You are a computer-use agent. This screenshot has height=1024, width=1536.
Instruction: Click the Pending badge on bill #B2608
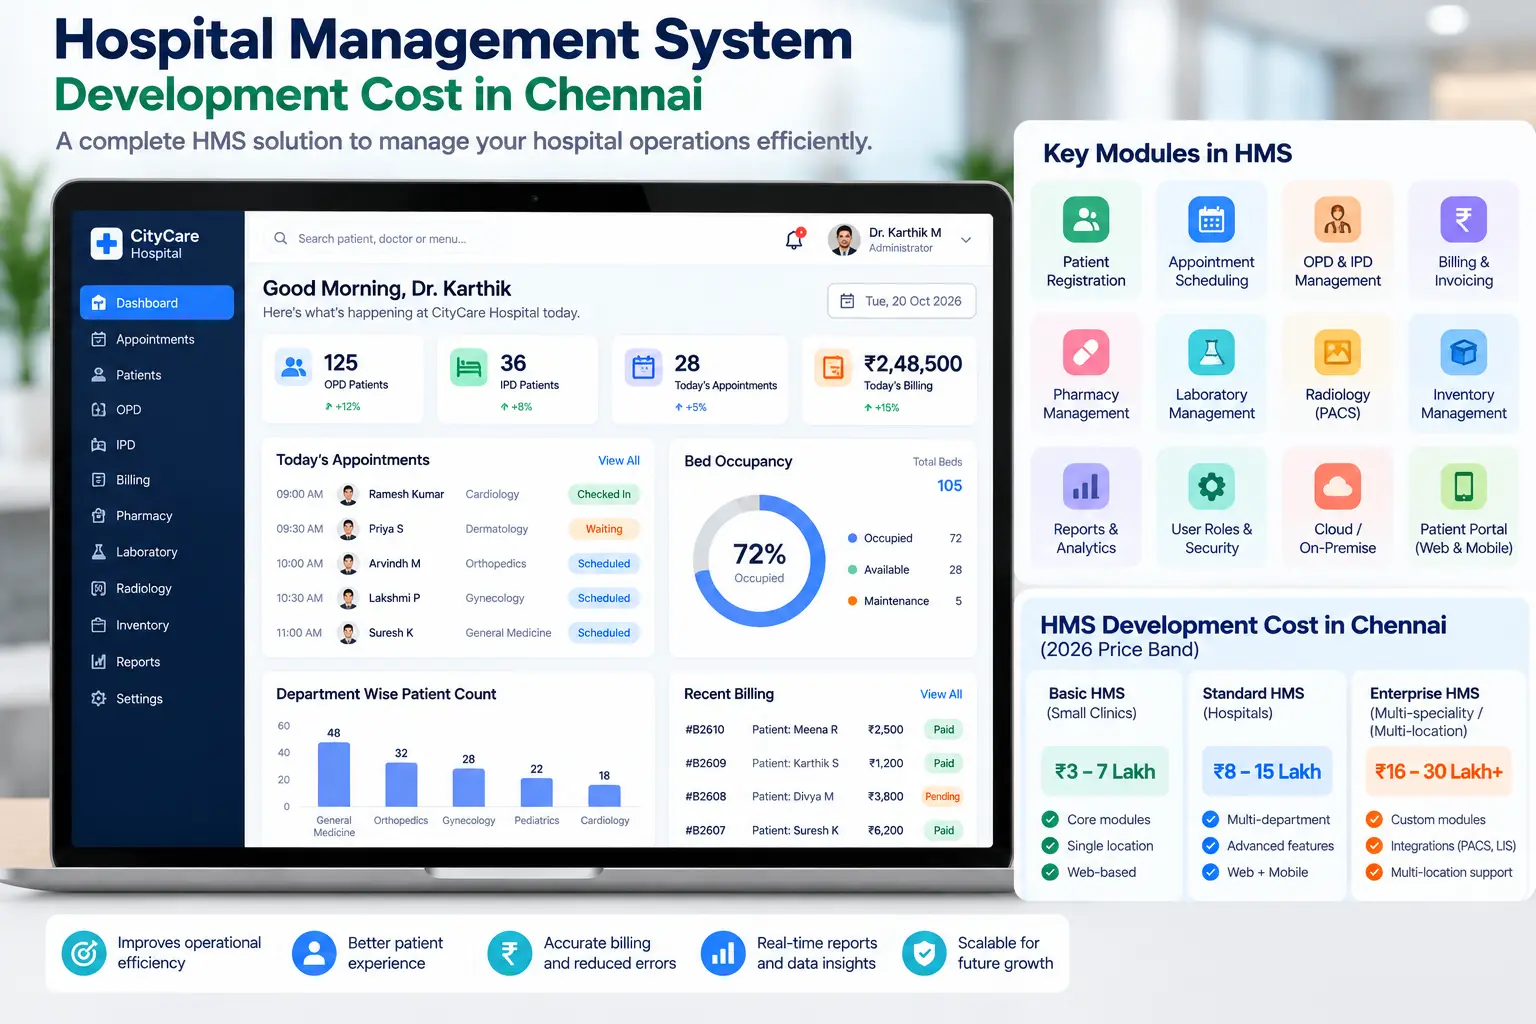pos(942,797)
